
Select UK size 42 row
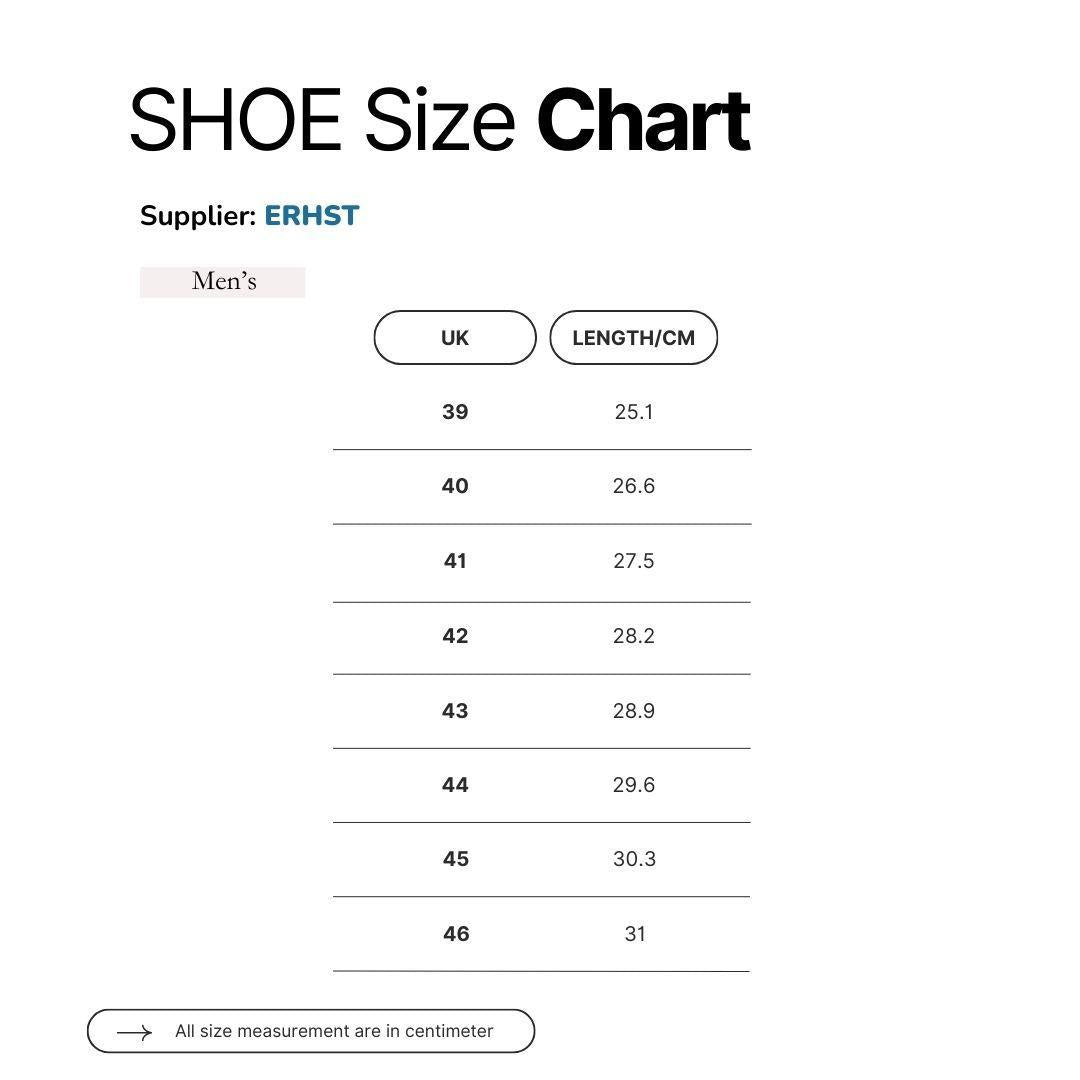pyautogui.click(x=542, y=636)
